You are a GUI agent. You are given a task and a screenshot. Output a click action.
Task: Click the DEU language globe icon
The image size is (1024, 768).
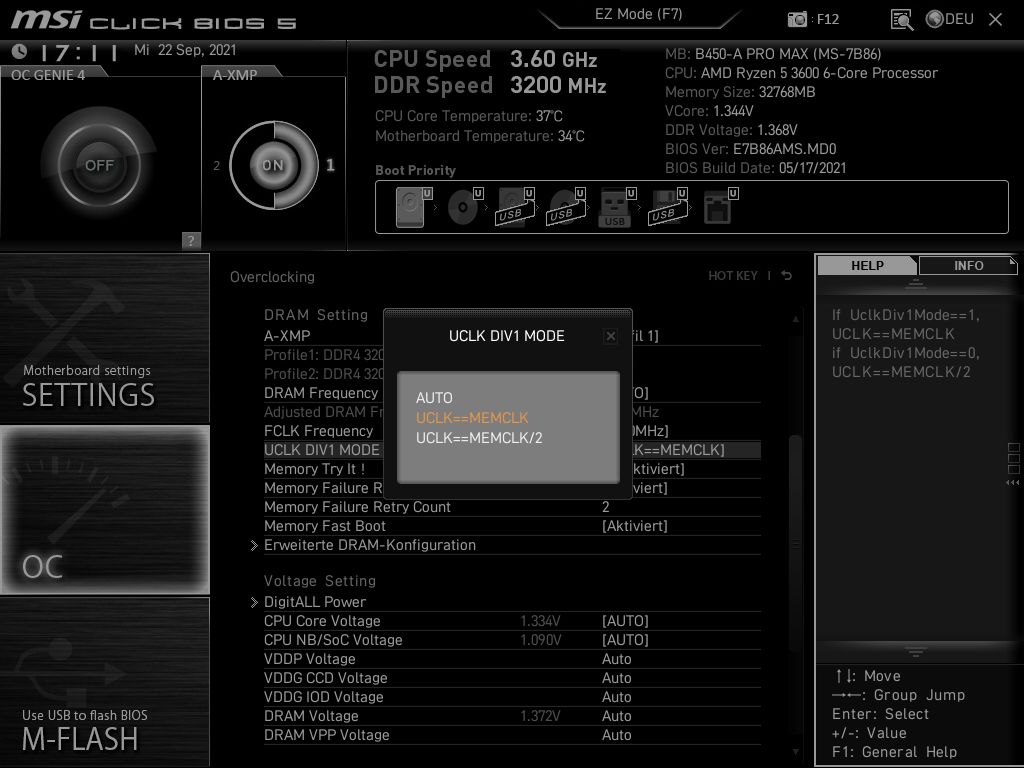(933, 18)
